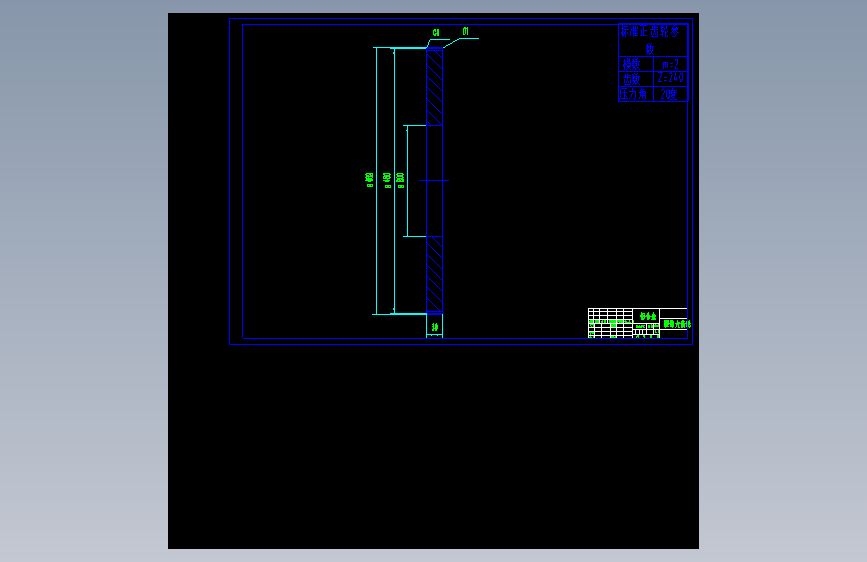Click the second leader label at top right of gear
The width and height of the screenshot is (867, 562).
pyautogui.click(x=466, y=32)
